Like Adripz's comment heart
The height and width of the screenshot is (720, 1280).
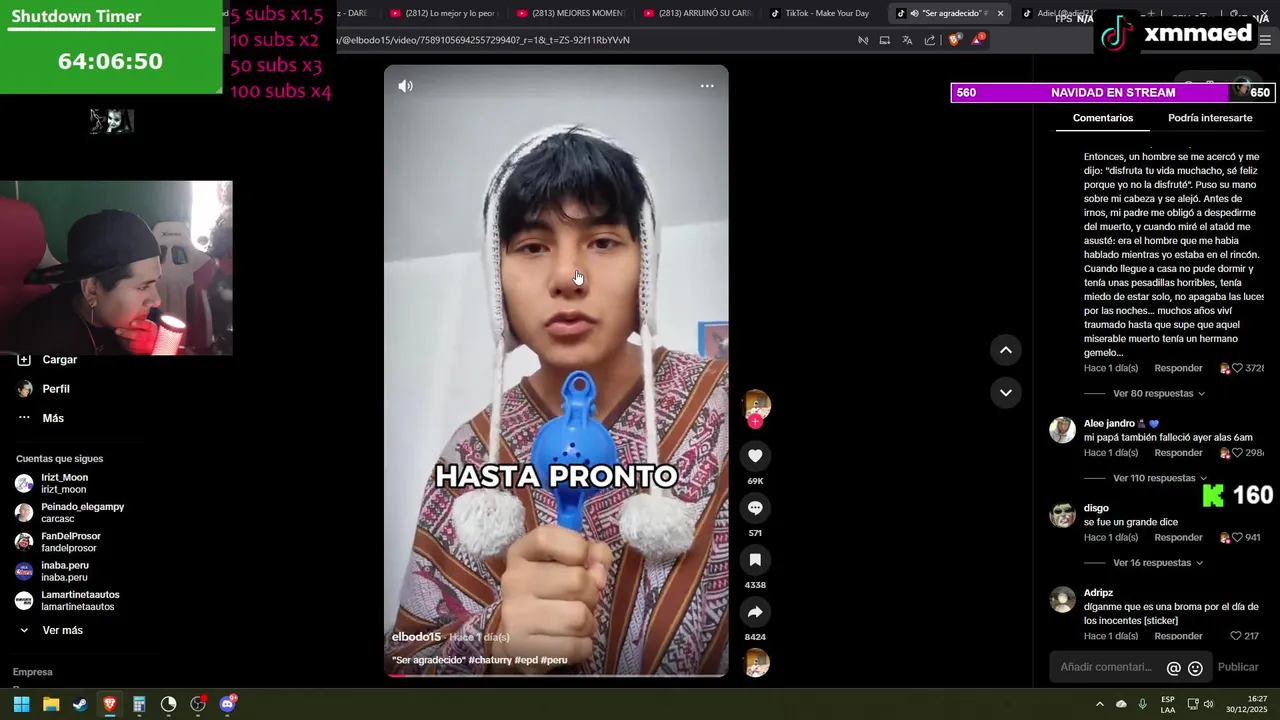(x=1236, y=636)
